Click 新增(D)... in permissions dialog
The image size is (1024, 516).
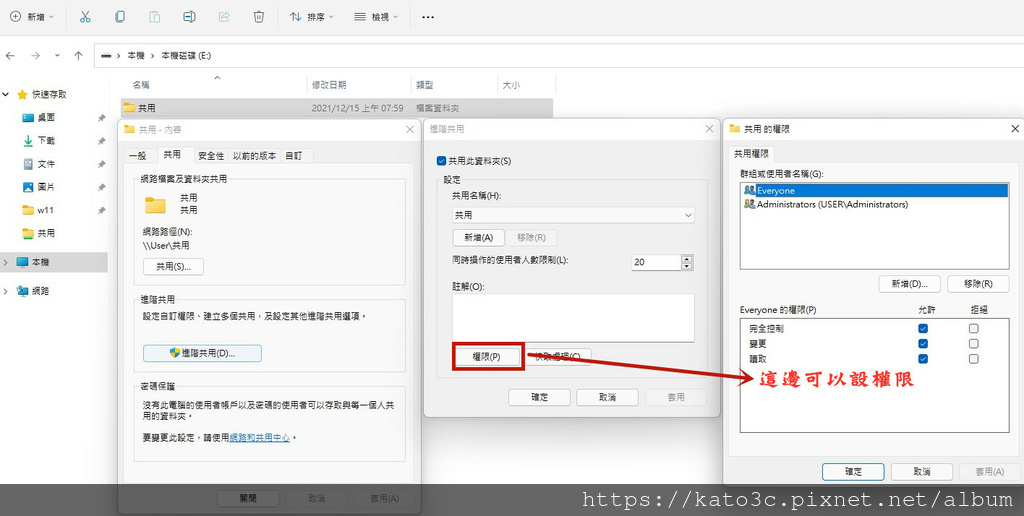click(x=910, y=284)
